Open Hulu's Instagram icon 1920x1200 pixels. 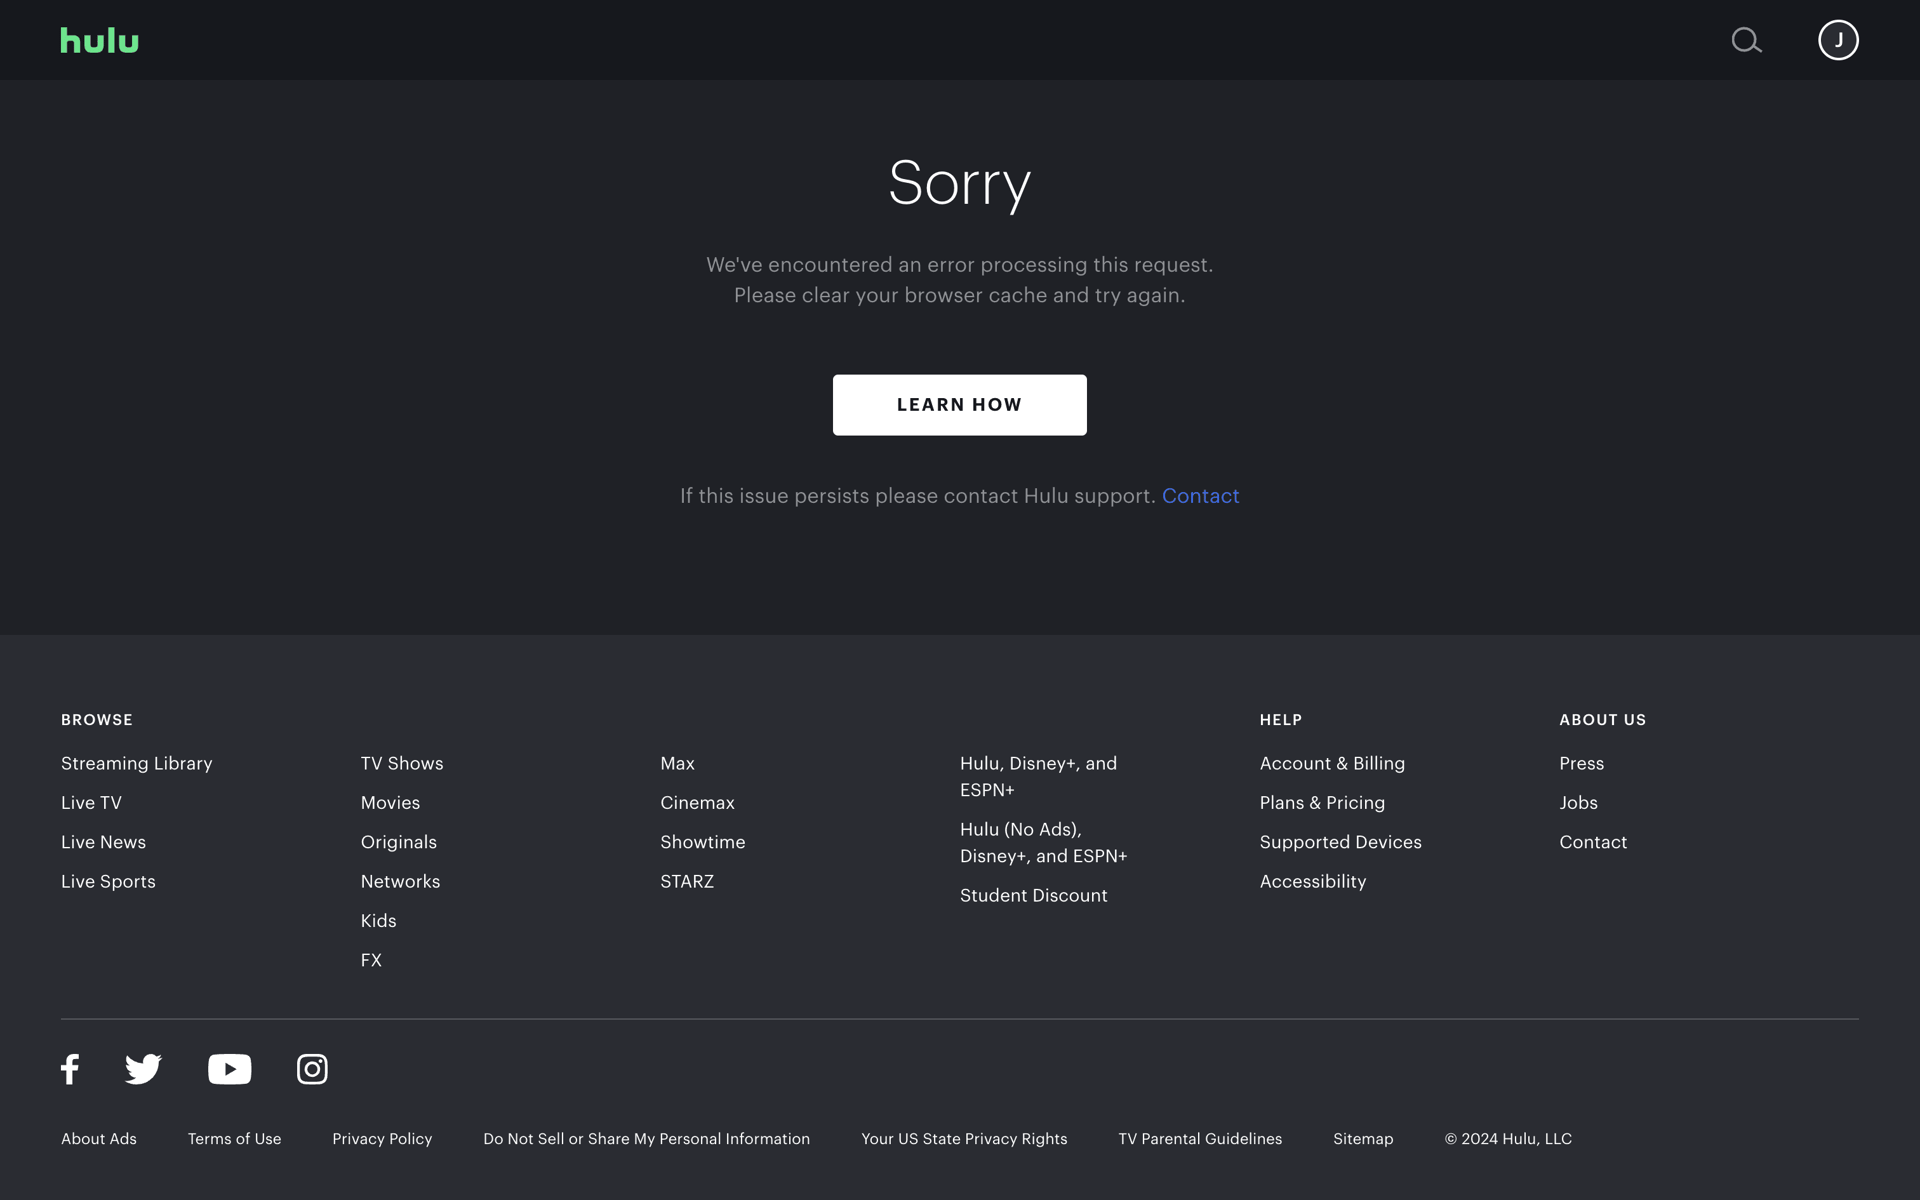coord(312,1069)
